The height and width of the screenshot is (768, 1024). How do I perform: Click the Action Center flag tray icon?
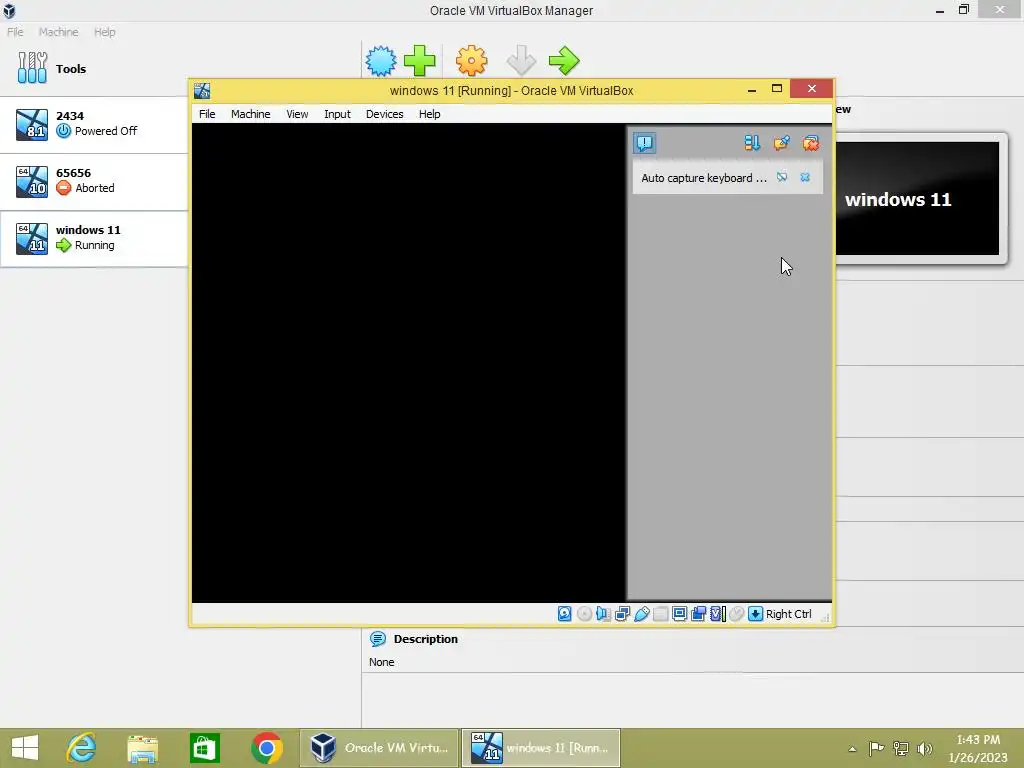[876, 748]
